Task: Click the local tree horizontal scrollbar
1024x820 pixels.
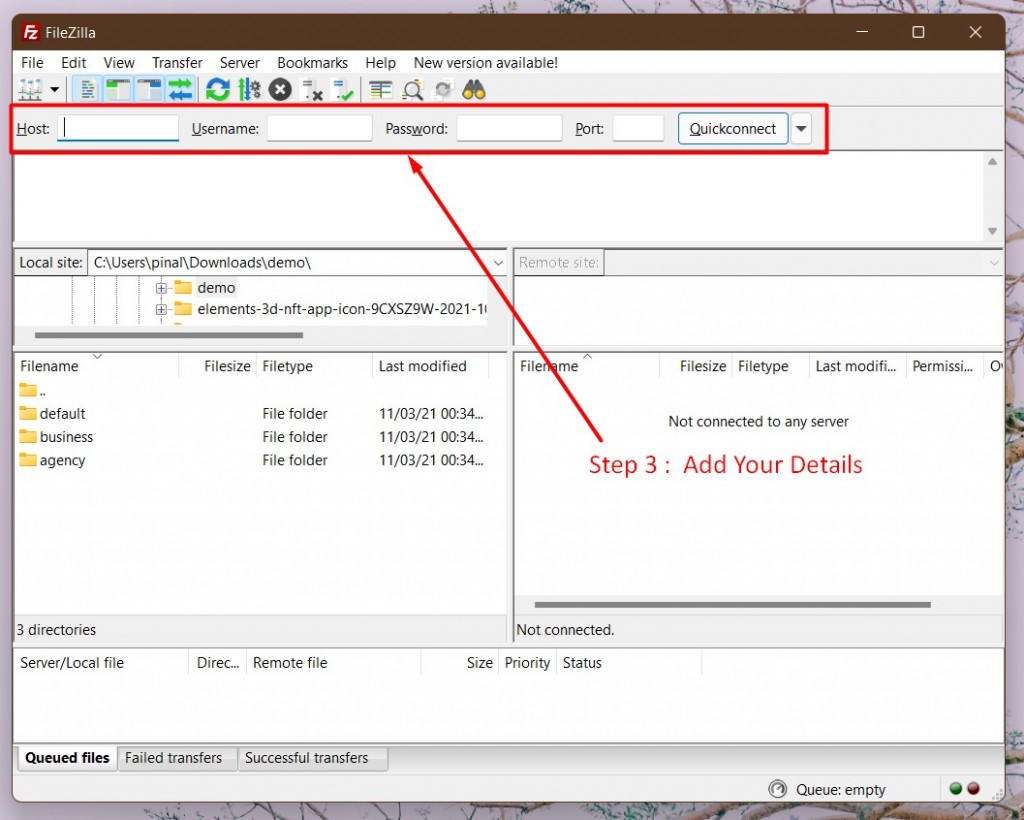Action: (168, 335)
